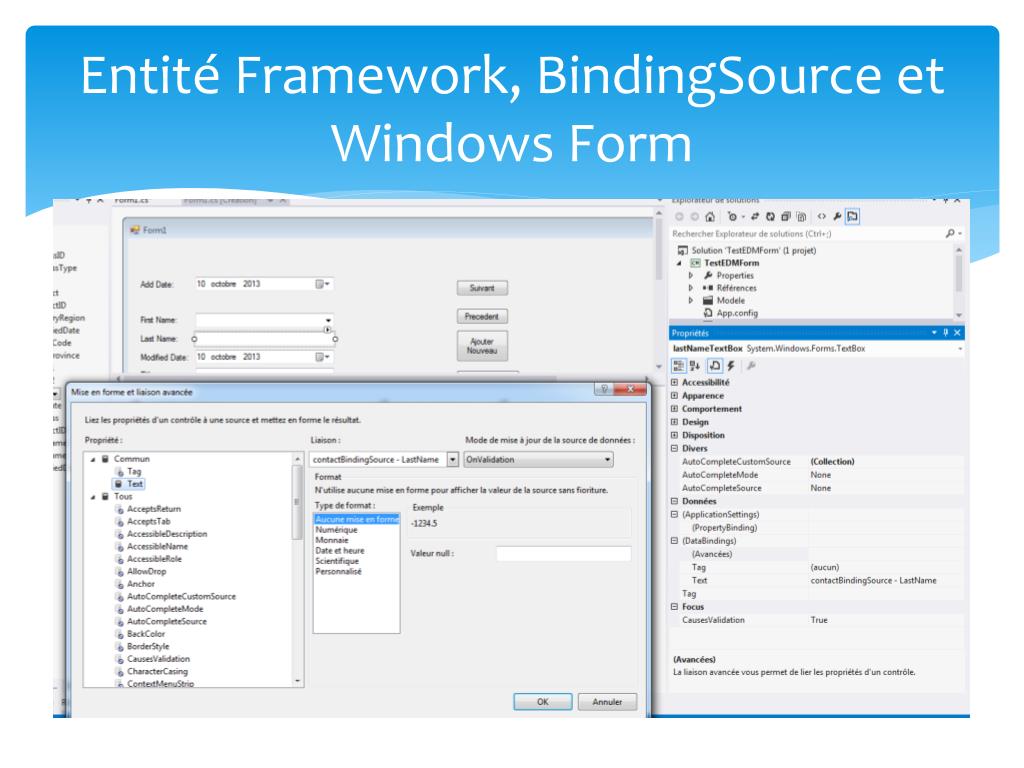Screen dimensions: 1024x768
Task: Click the Form1 window icon in designer
Action: 135,230
